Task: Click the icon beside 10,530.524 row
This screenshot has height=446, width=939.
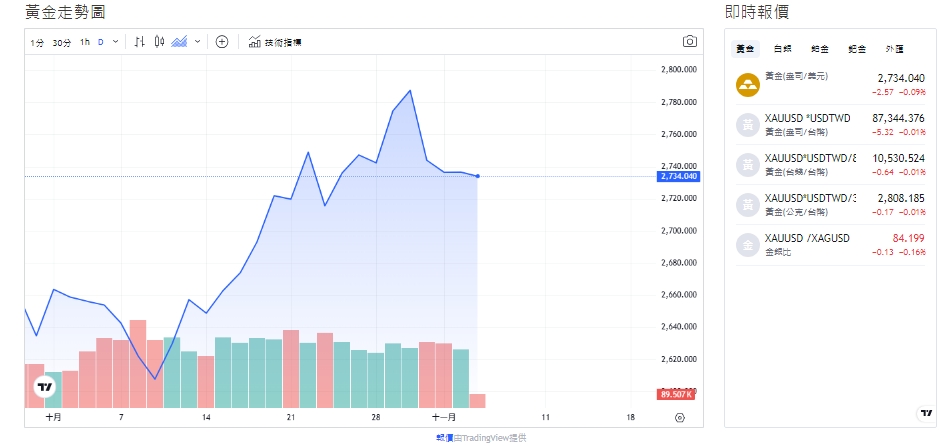Action: pos(747,165)
